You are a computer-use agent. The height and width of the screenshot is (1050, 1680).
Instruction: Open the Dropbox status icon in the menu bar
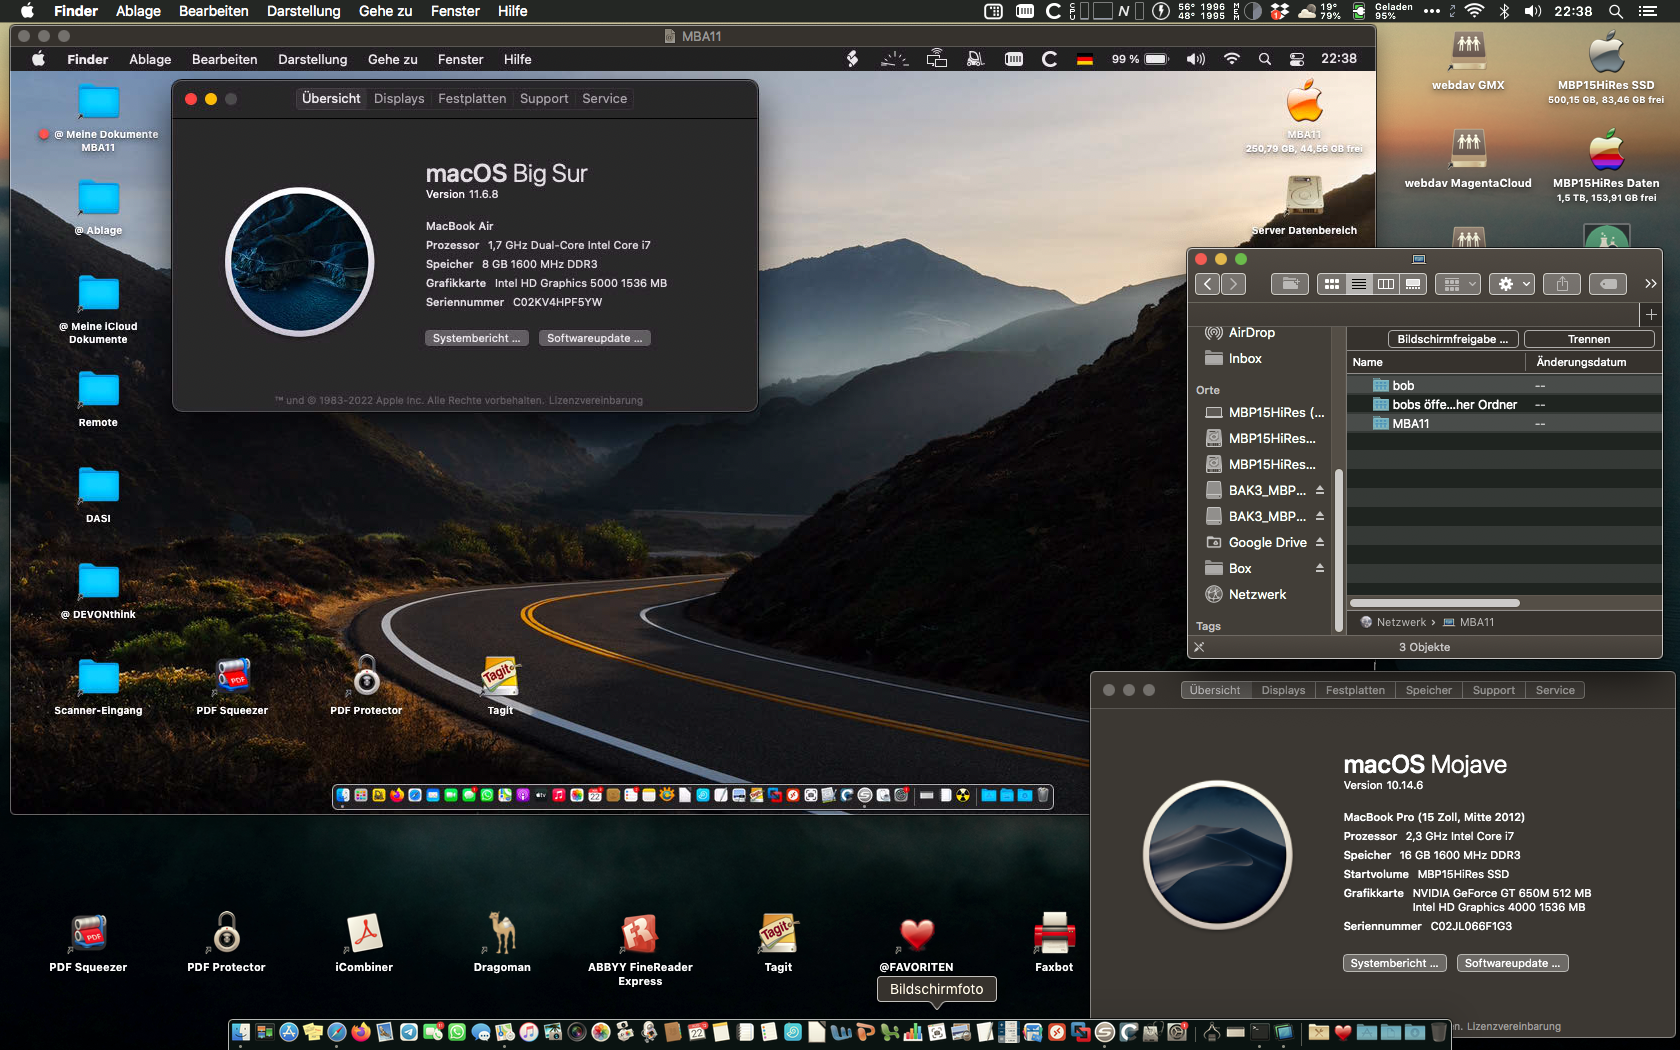[1280, 11]
